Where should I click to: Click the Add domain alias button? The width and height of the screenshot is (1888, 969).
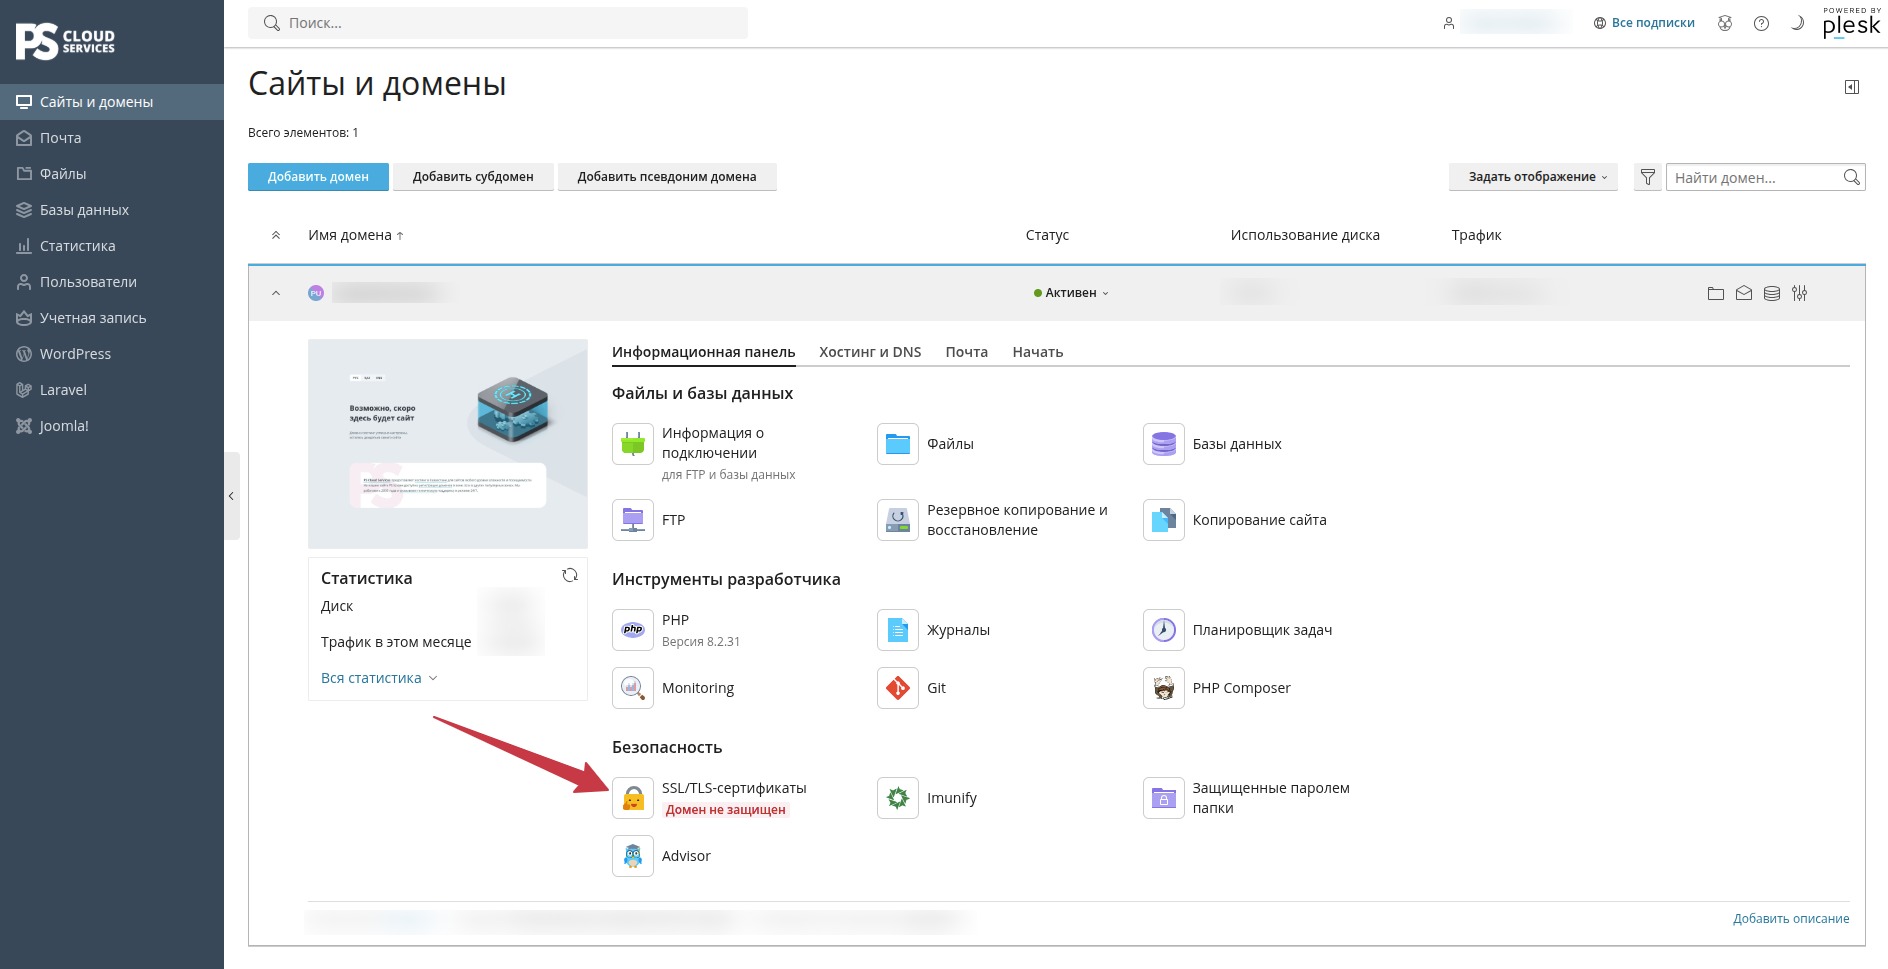coord(667,177)
